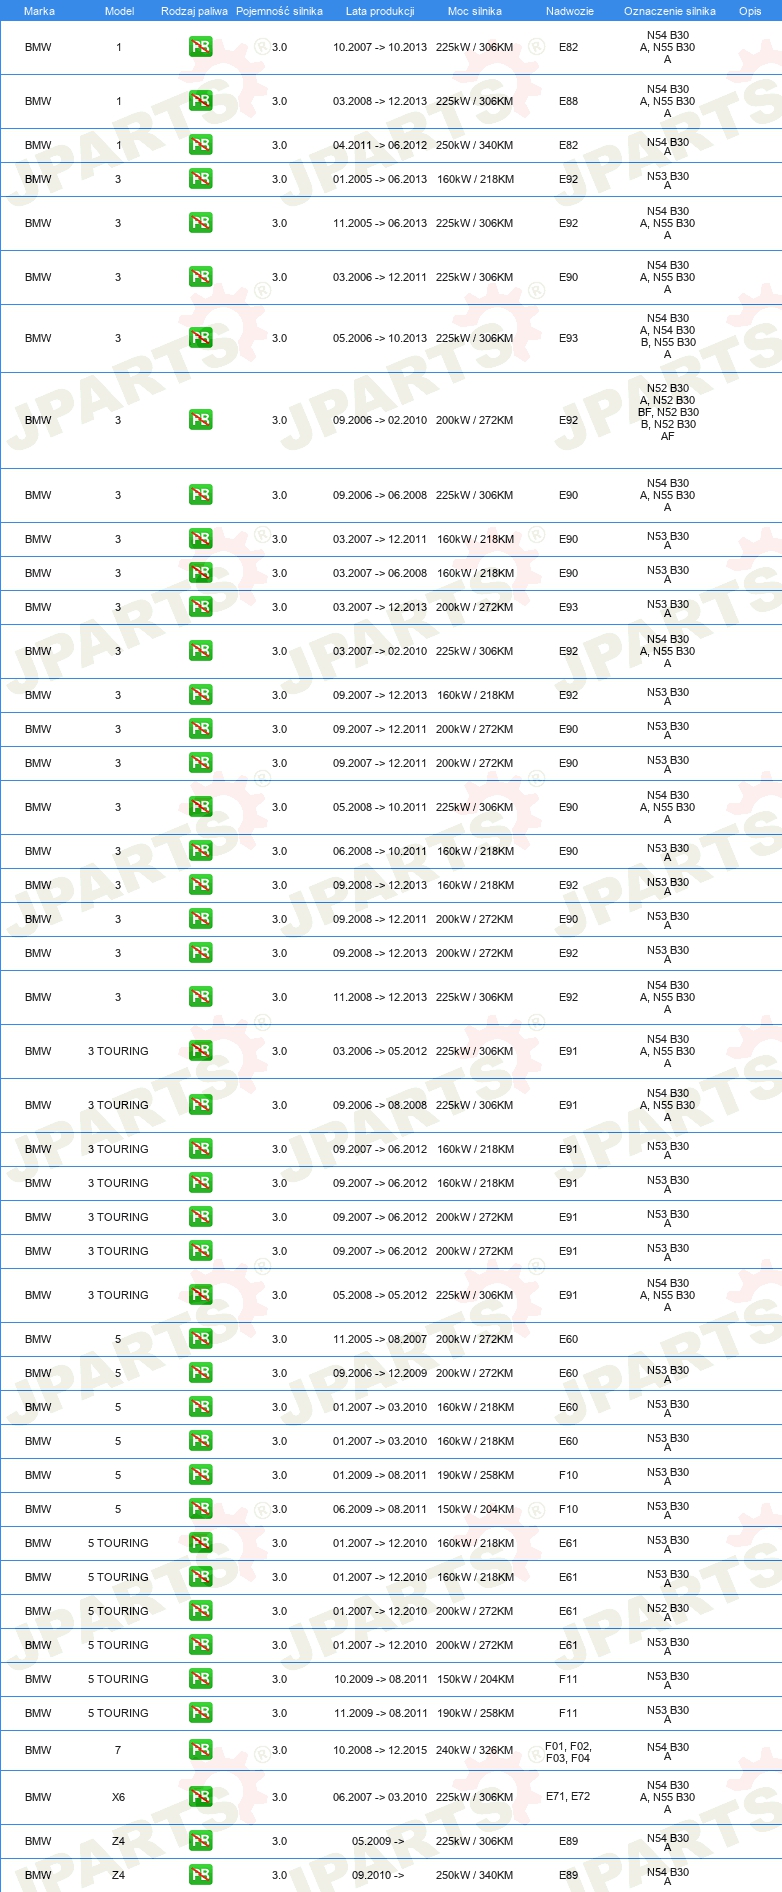The image size is (782, 1892).
Task: Click production date 10.2008 -> 12.2015
Action: click(x=380, y=1750)
